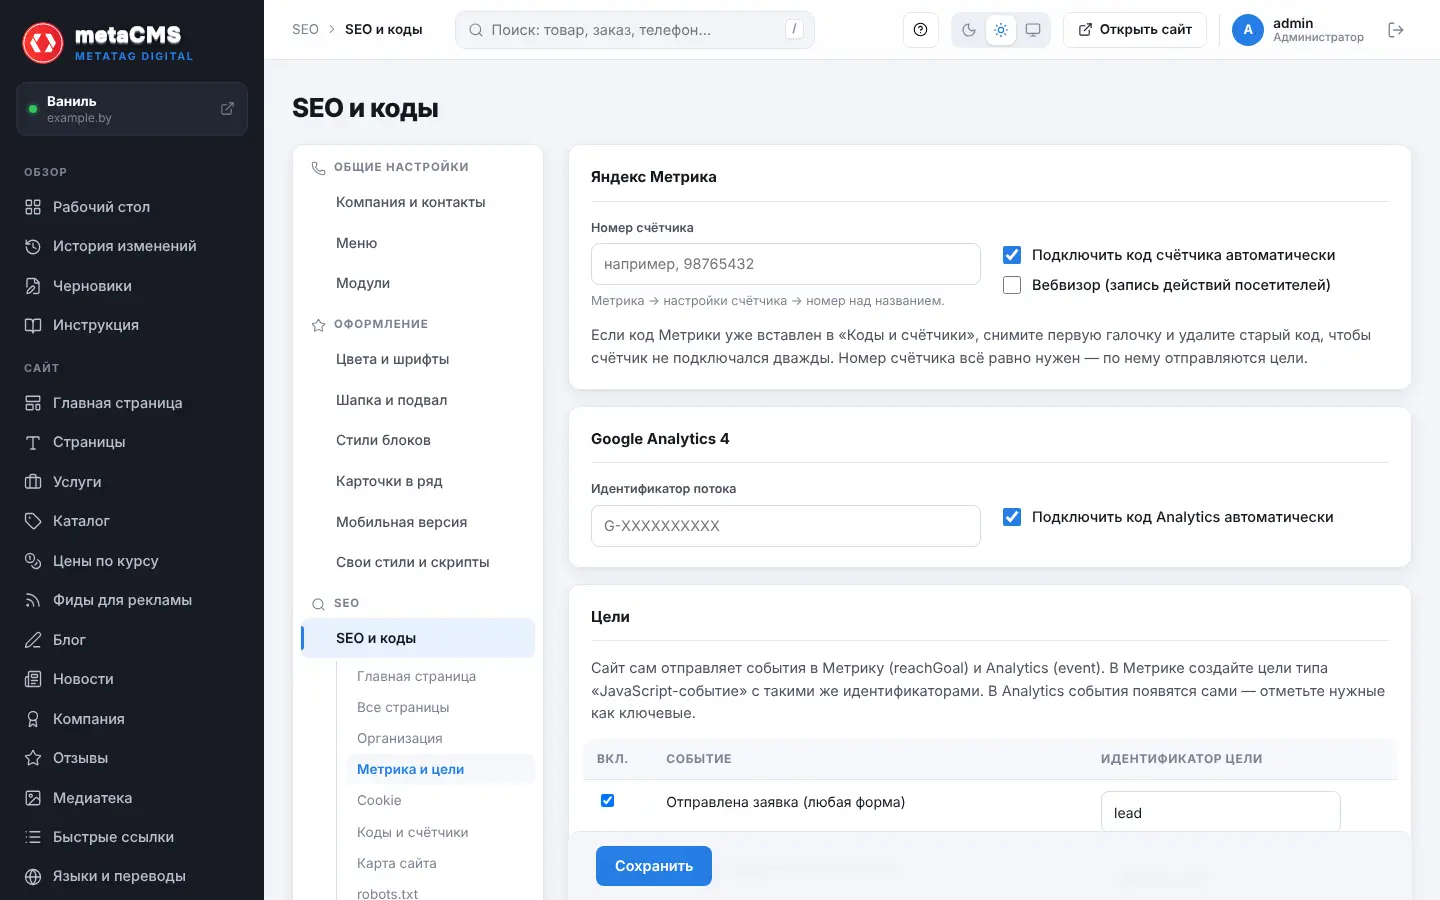
Task: Jump to Cookie subsection
Action: click(441, 800)
